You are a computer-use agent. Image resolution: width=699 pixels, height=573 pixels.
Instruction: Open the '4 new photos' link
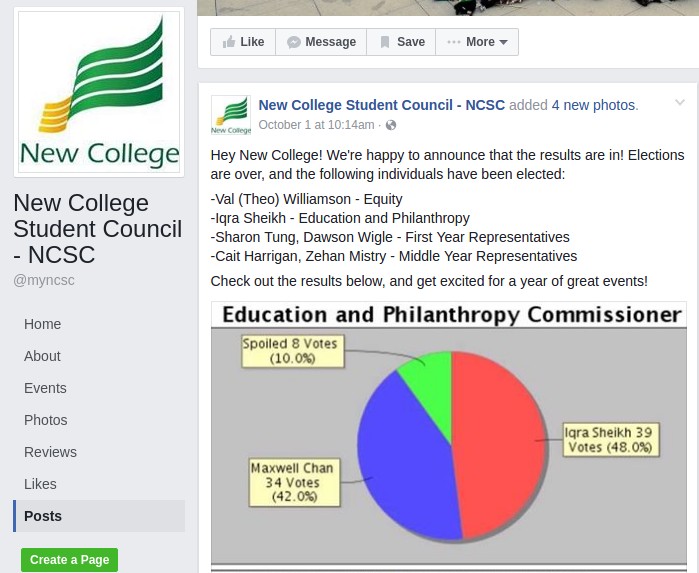coord(594,105)
